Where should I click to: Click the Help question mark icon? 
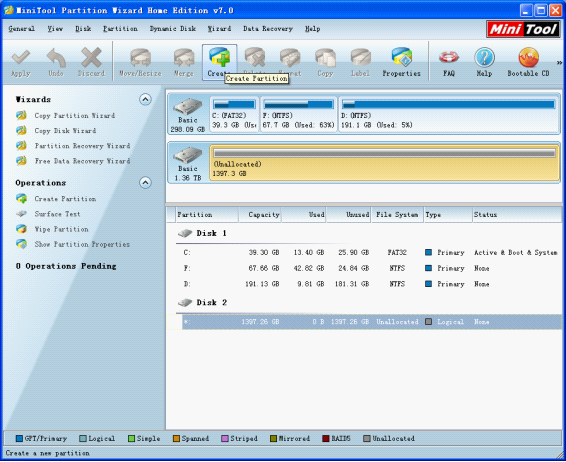click(484, 62)
